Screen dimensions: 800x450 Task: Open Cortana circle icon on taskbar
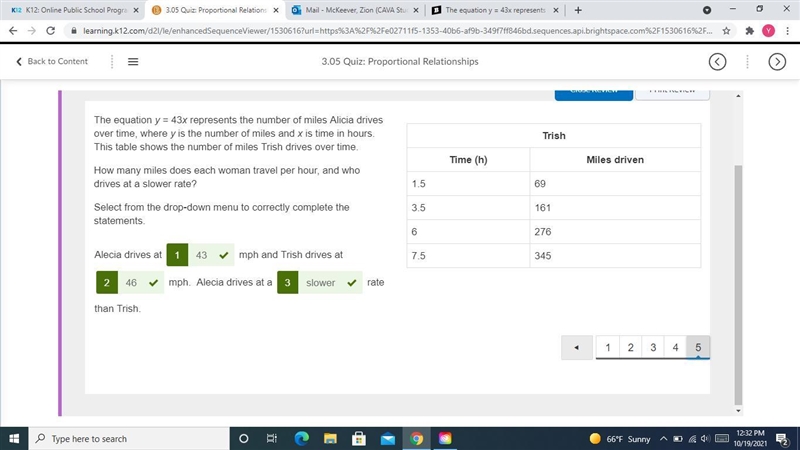(243, 439)
